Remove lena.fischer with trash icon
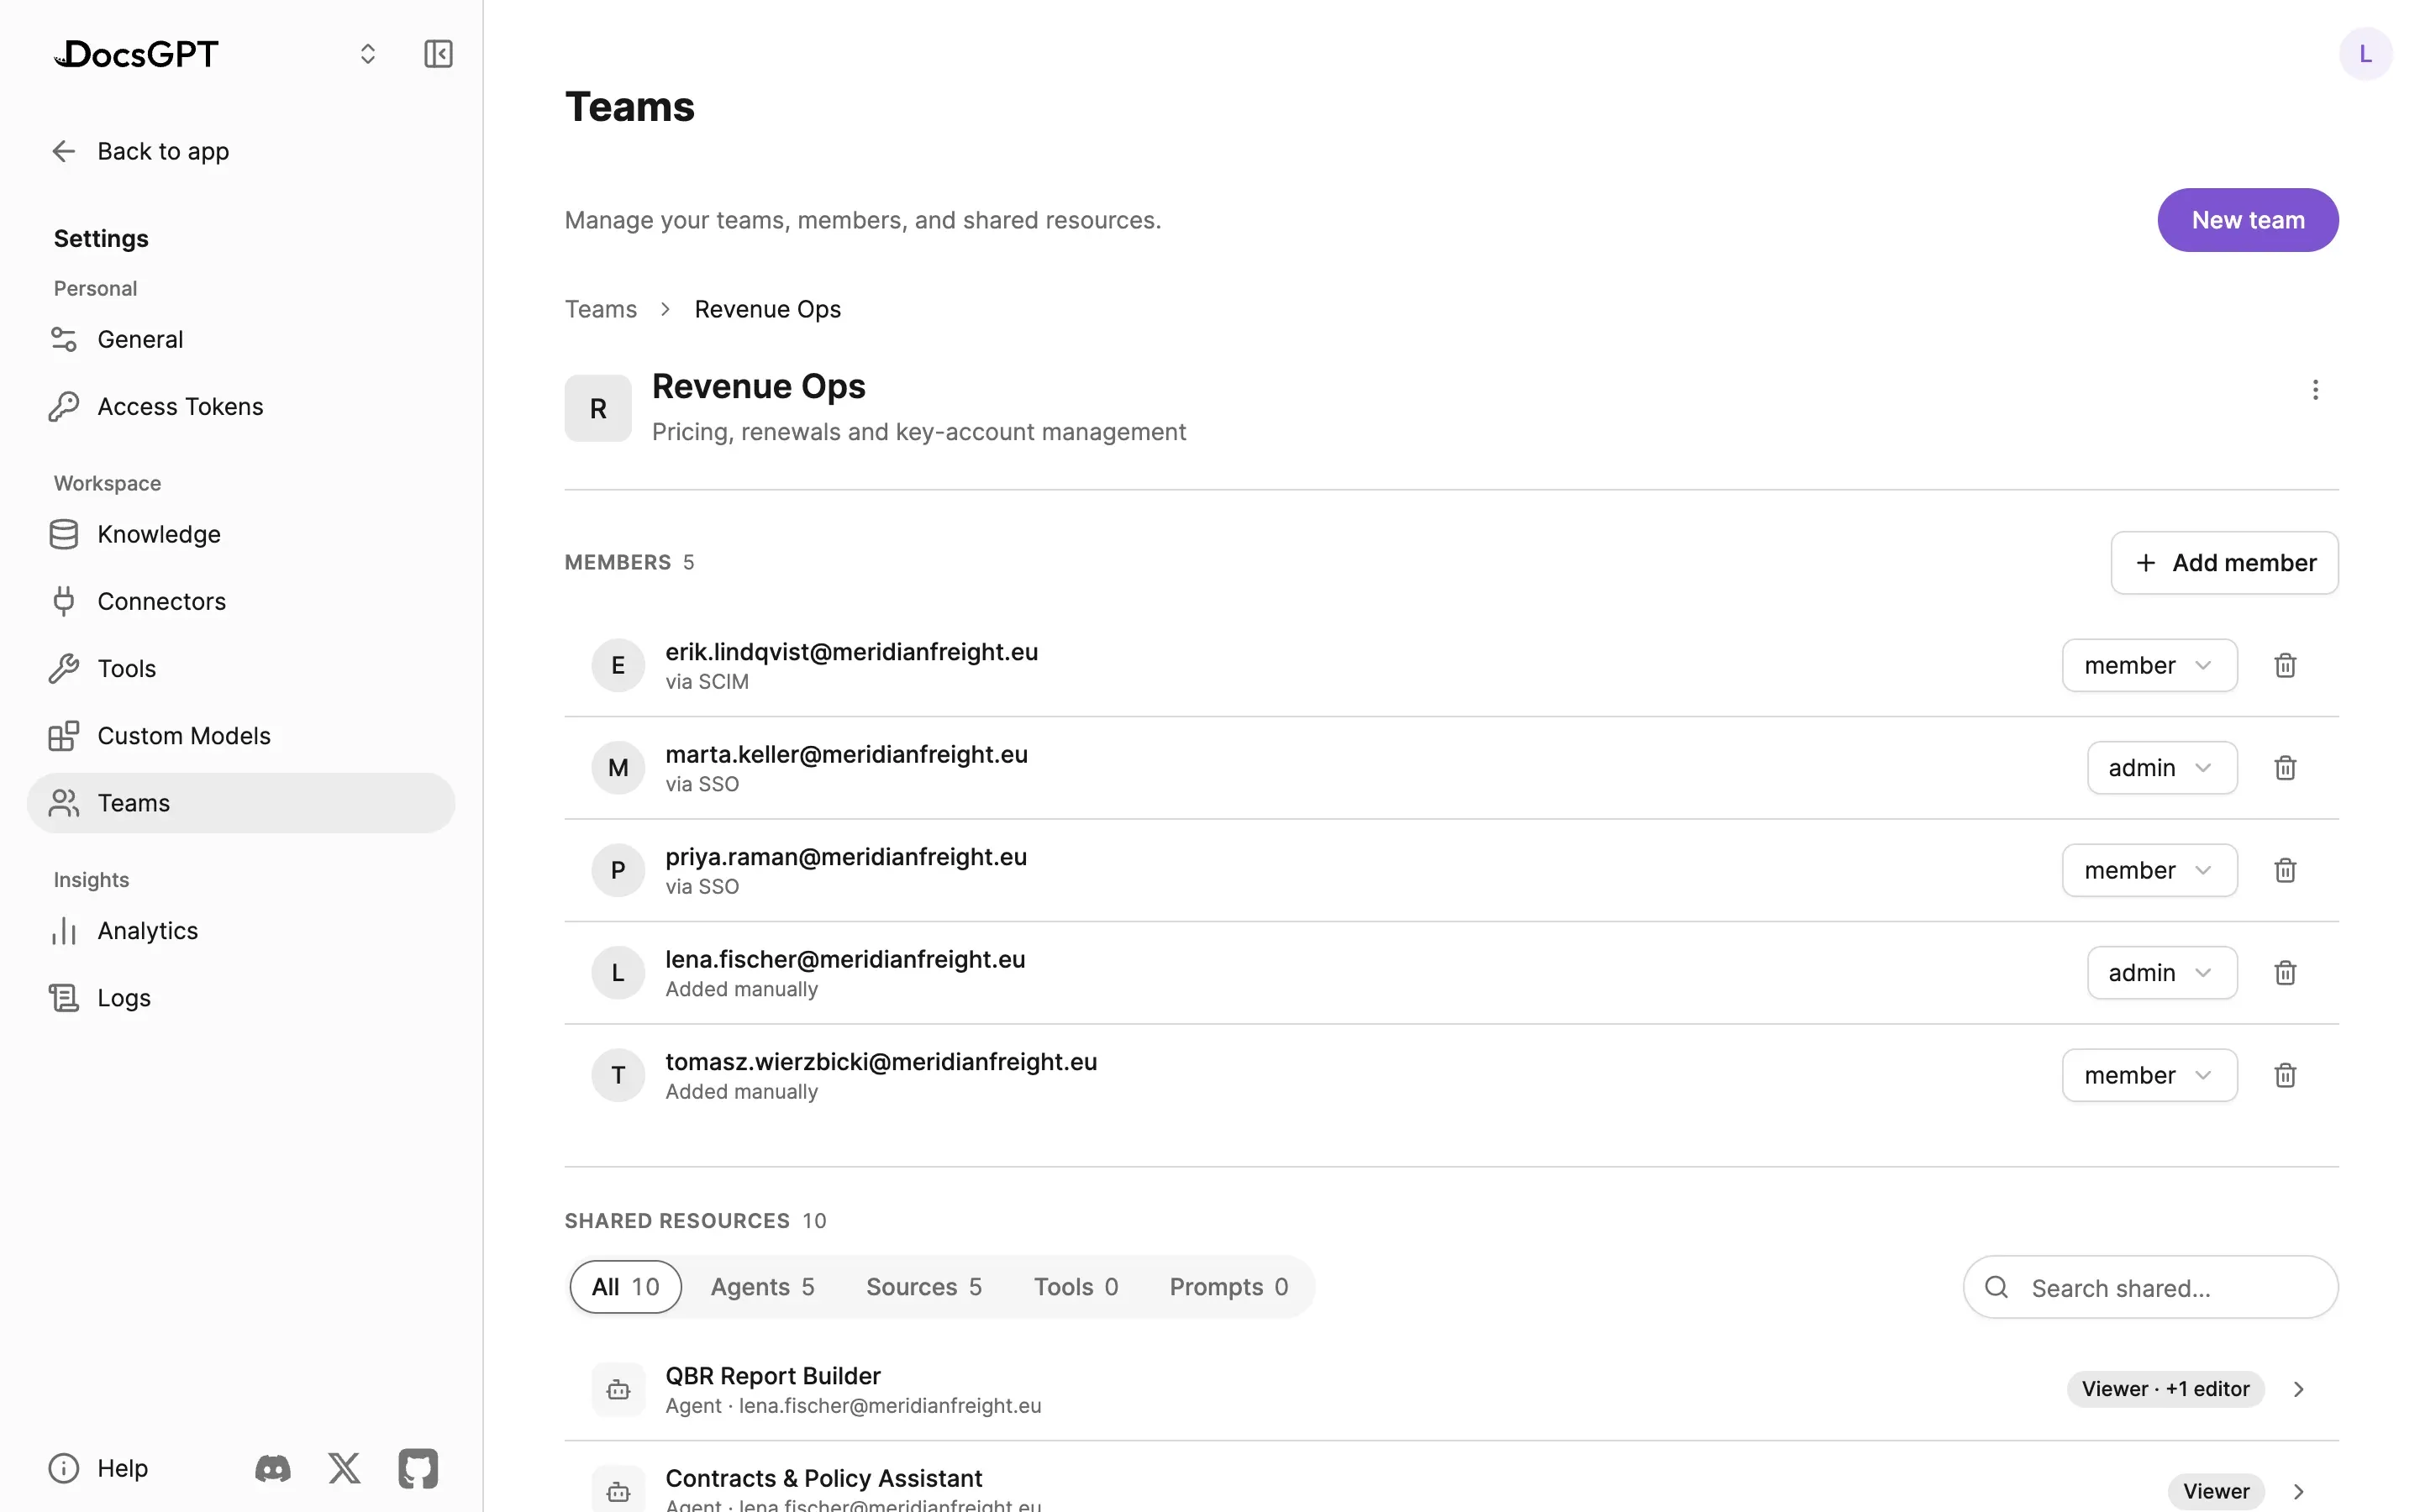 pyautogui.click(x=2285, y=972)
